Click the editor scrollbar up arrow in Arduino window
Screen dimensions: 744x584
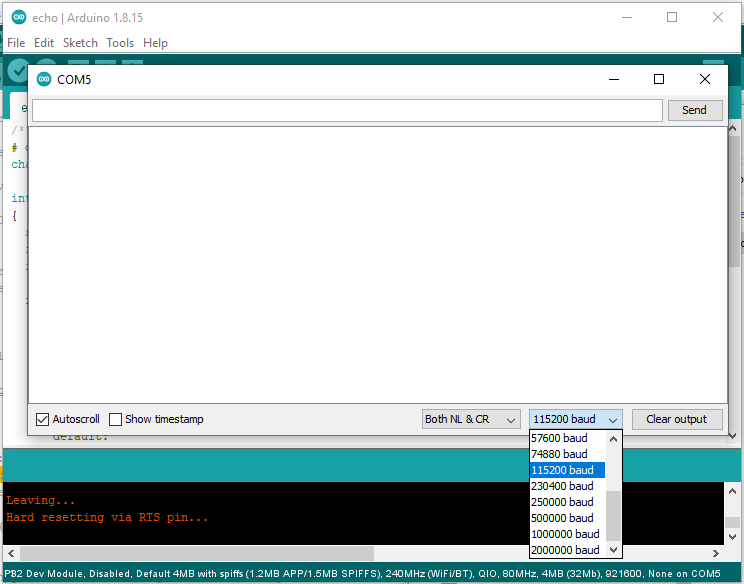click(x=733, y=129)
